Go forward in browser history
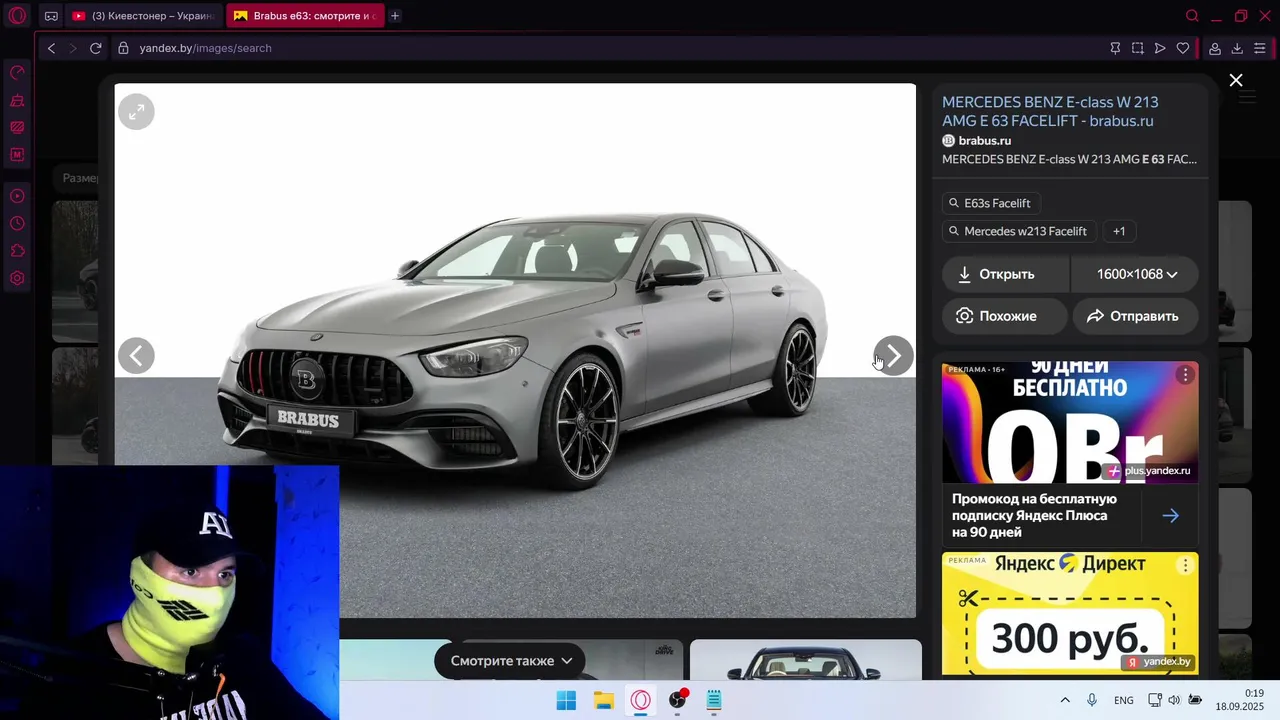Screen dimensions: 1280x720 (x=73, y=48)
